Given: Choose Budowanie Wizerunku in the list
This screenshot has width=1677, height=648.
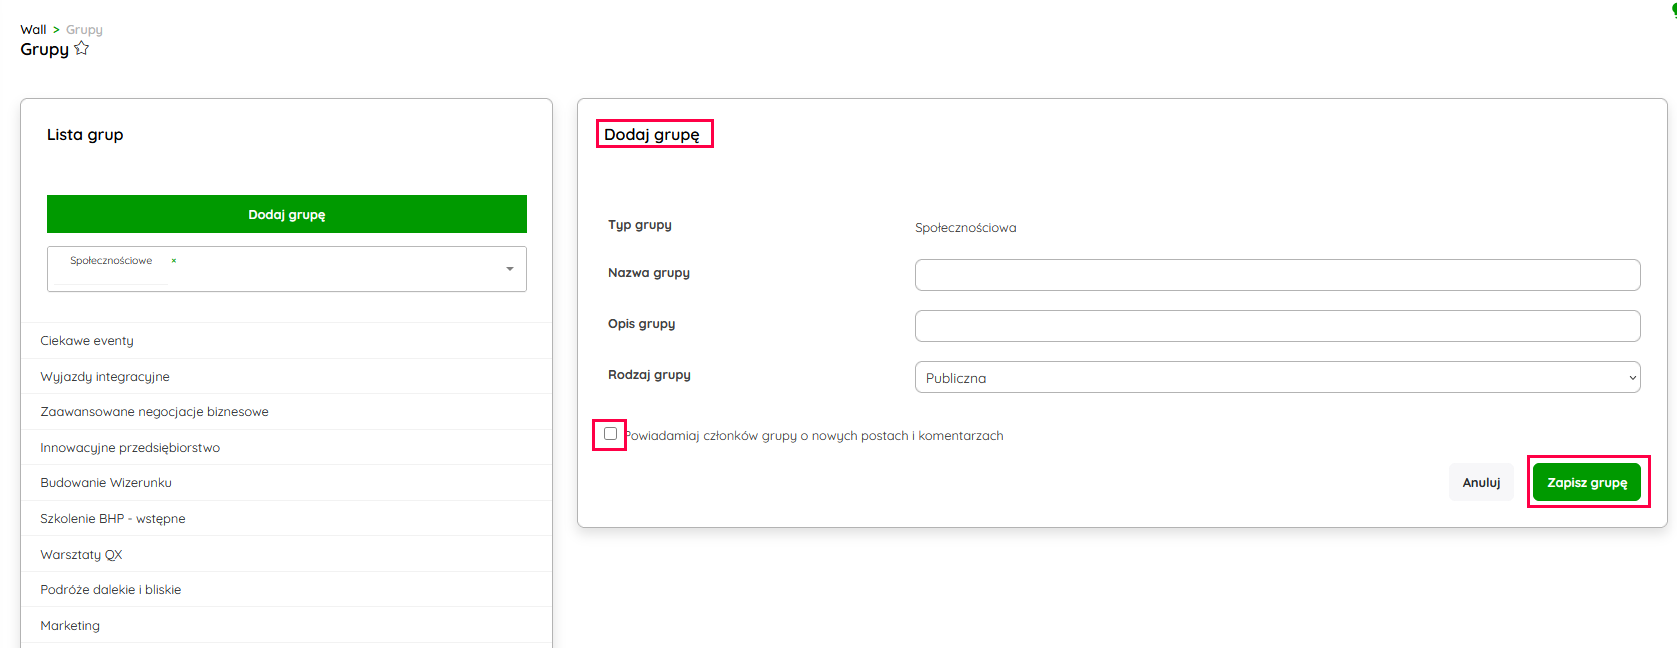Looking at the screenshot, I should (106, 483).
